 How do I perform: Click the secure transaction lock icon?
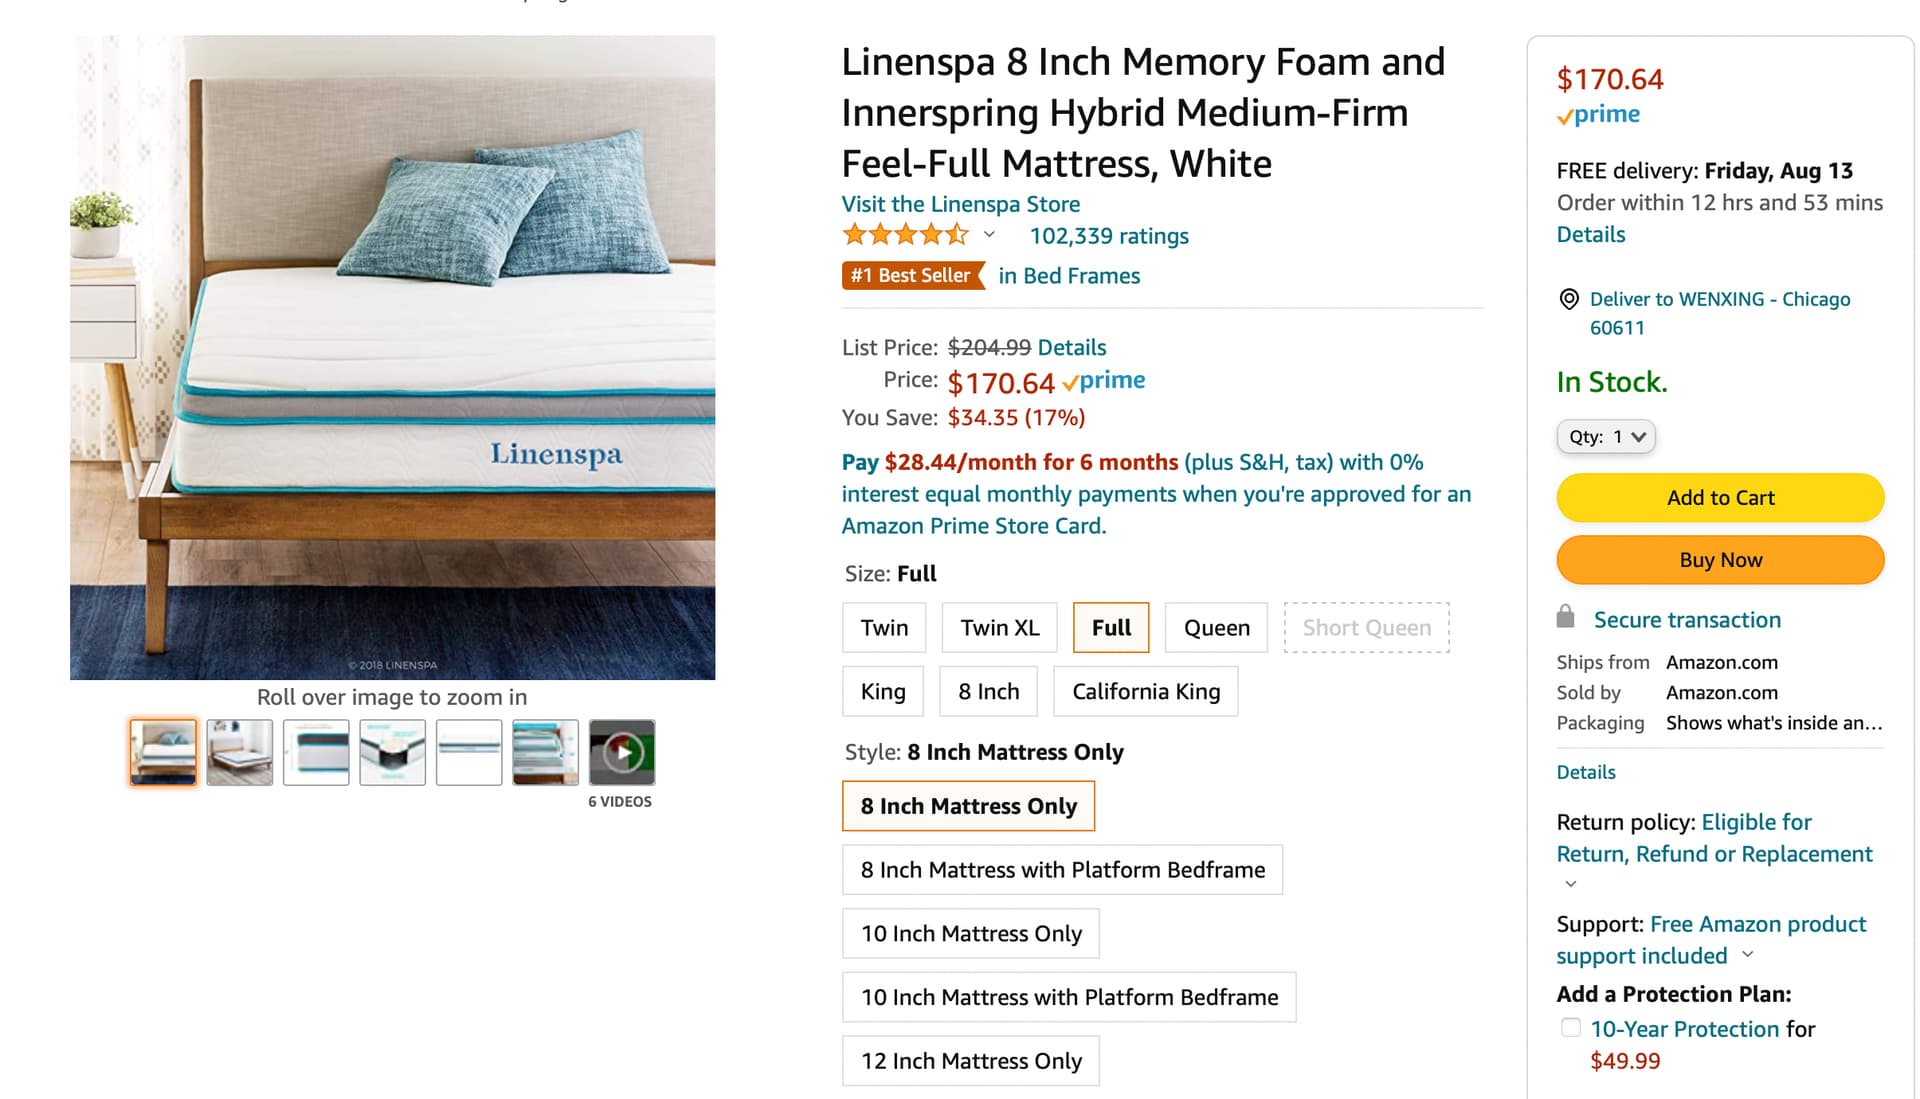[x=1566, y=618]
